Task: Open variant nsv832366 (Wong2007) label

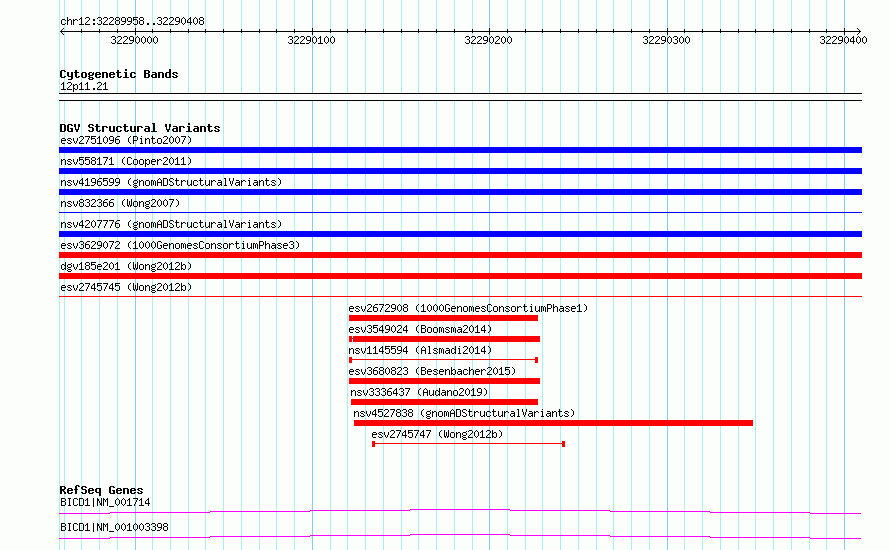Action: (120, 203)
